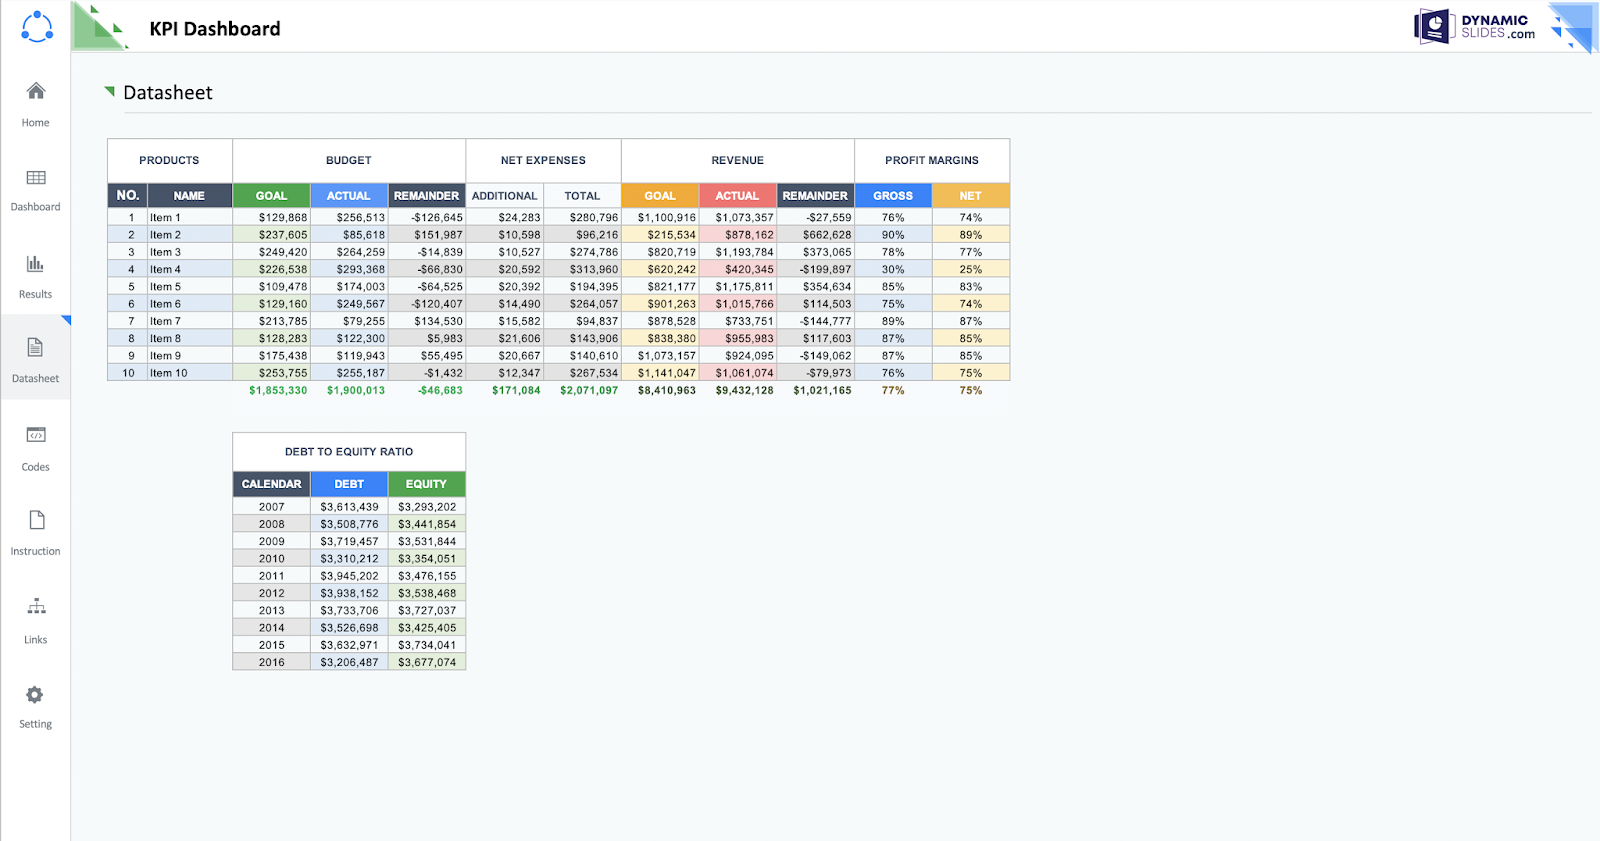1600x841 pixels.
Task: Select the Net Expenses TOTAL header
Action: point(582,196)
